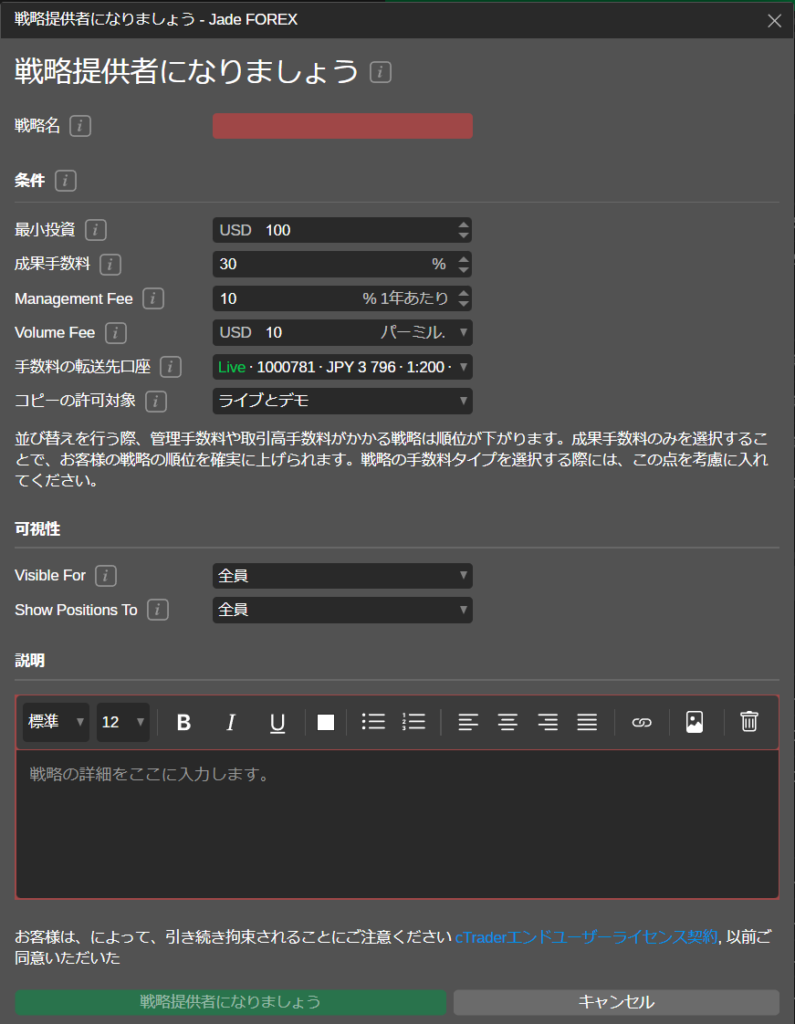Insert an image into the description

pos(695,722)
